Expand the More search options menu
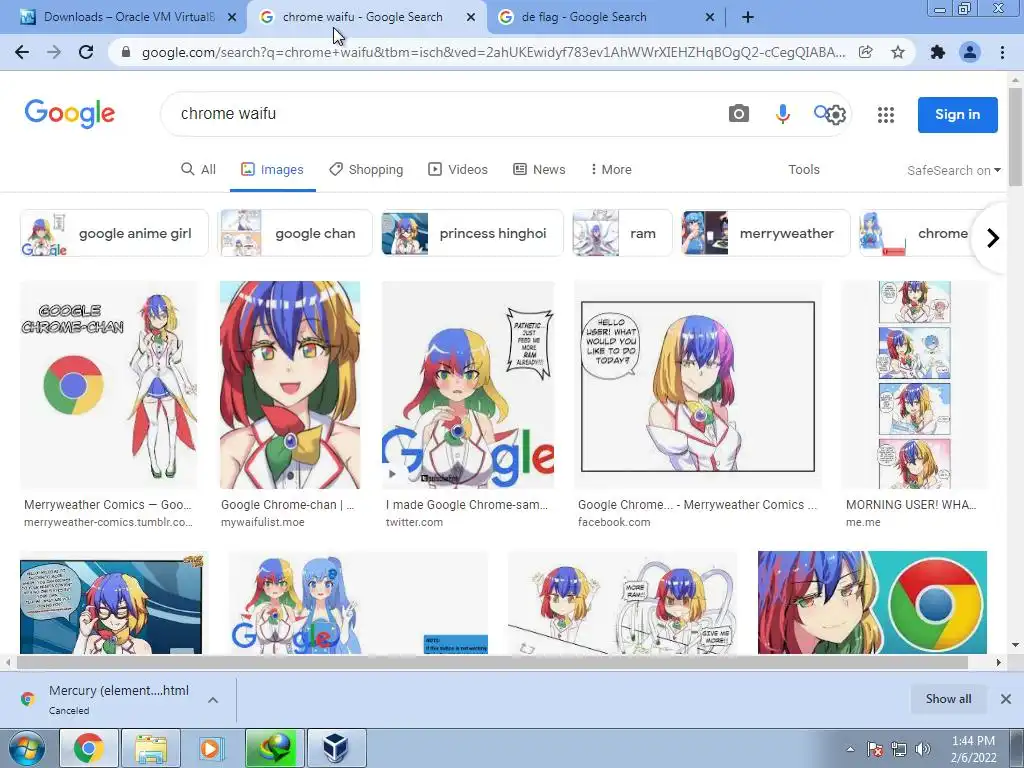 [x=611, y=169]
